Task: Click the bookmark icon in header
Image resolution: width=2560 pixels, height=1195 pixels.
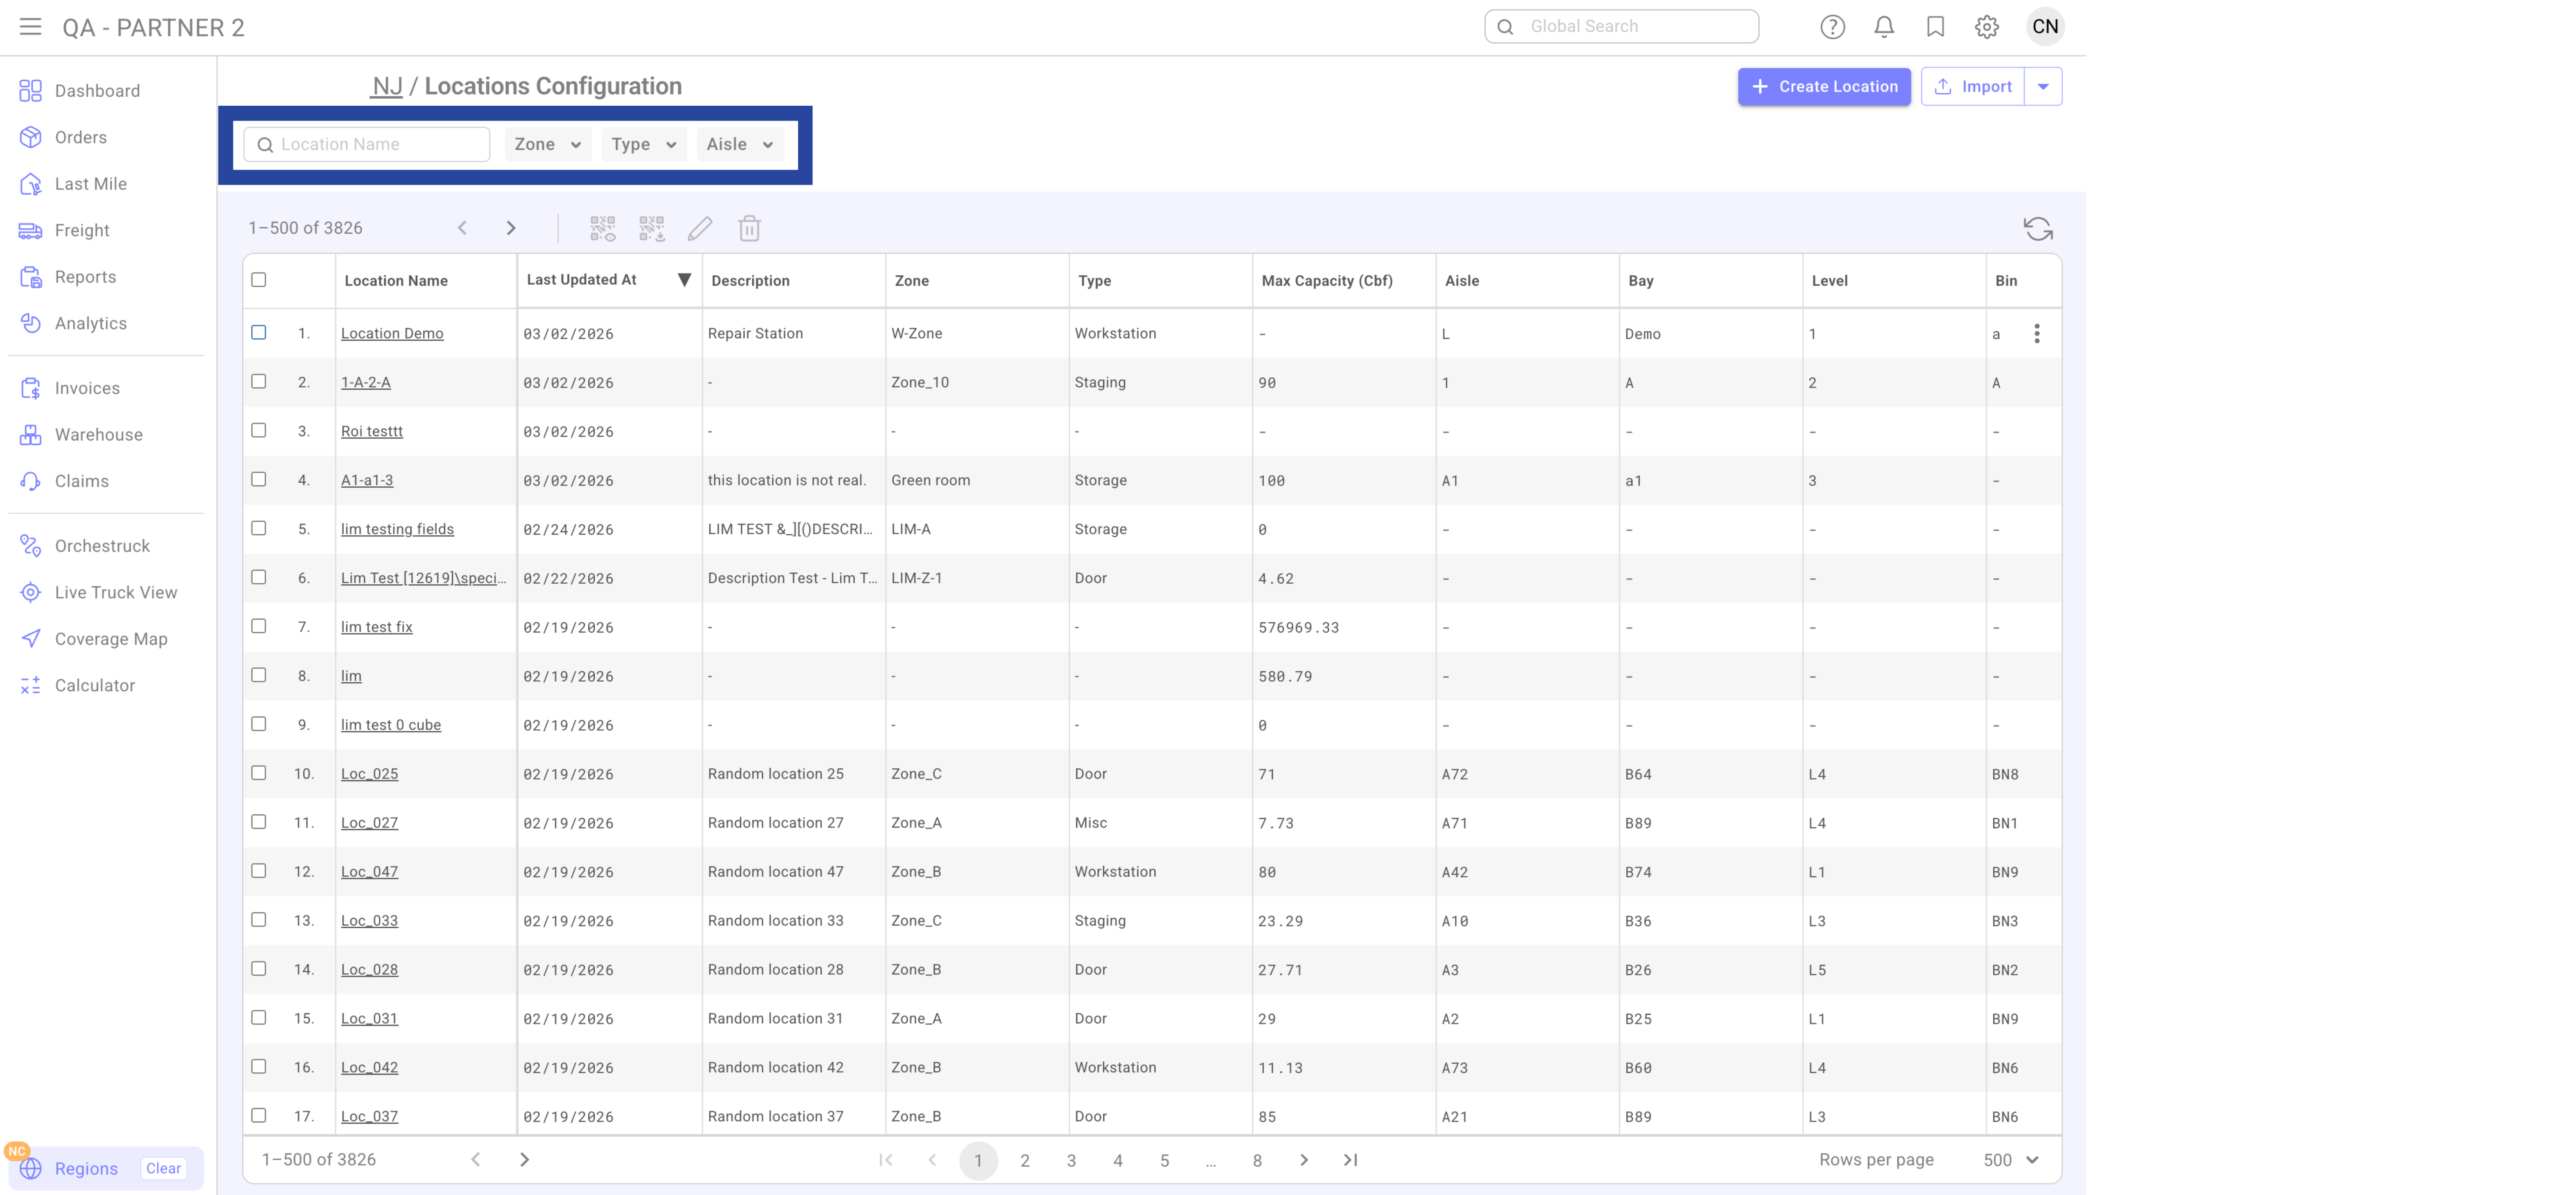Action: tap(1935, 27)
